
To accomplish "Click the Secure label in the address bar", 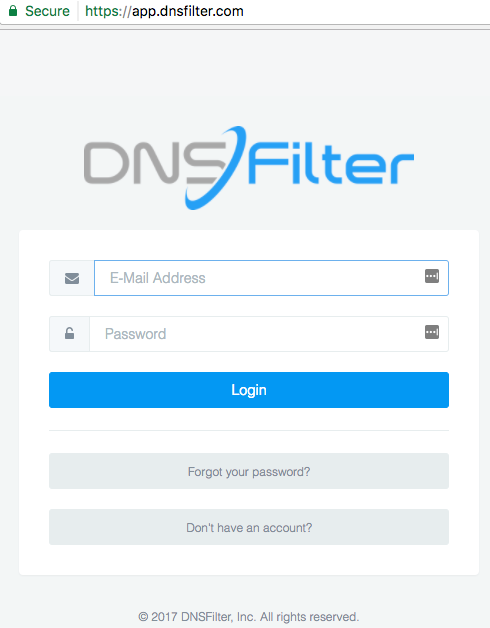I will [47, 11].
